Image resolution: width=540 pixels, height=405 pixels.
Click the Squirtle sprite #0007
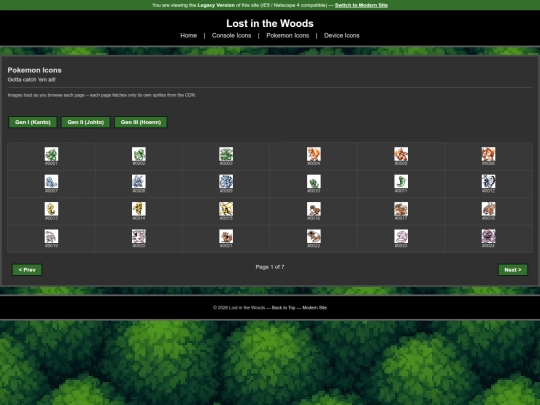(51, 181)
